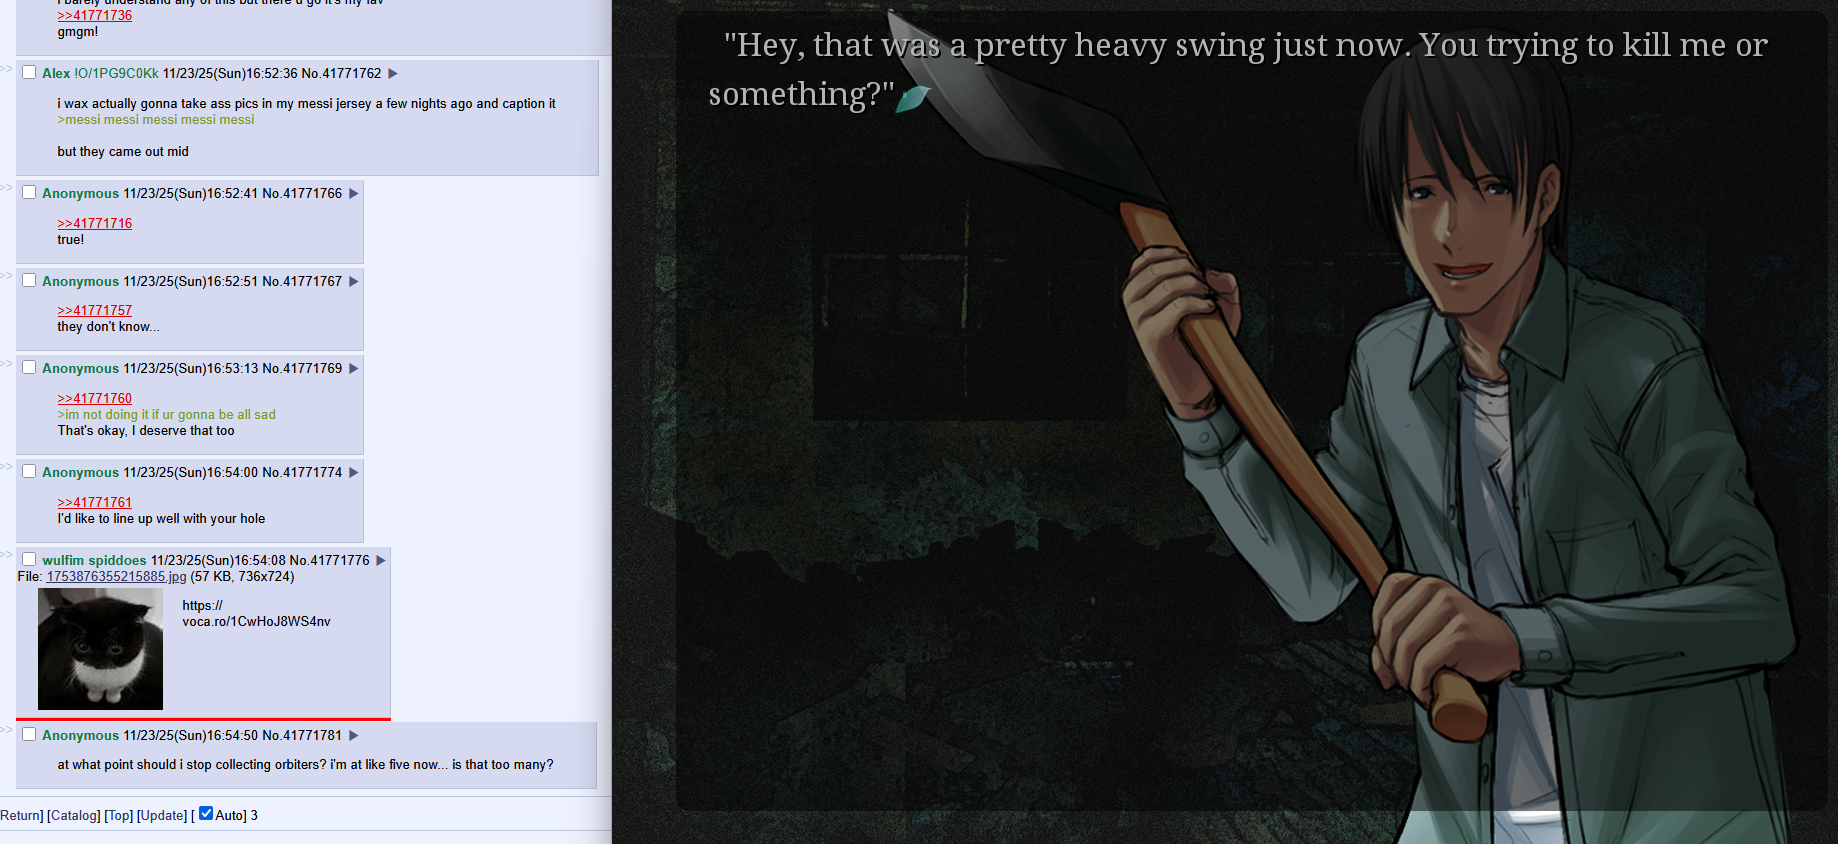Viewport: 1838px width, 844px height.
Task: Open post menu arrow for No.41771762
Action: point(393,73)
